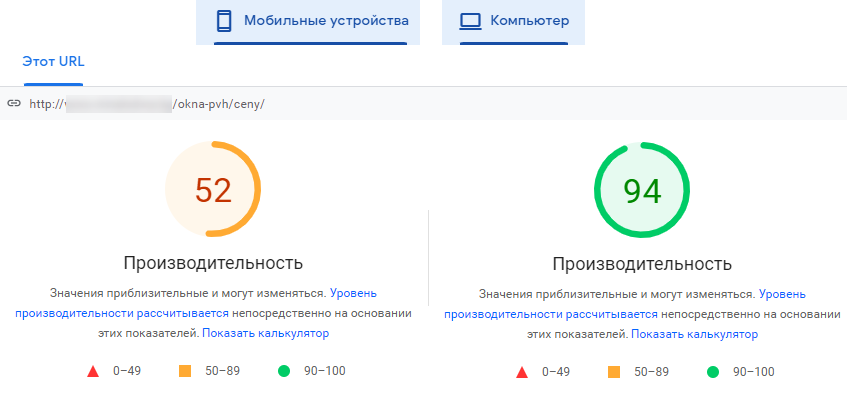Click the 0–49 legend label under score 94
Image resolution: width=847 pixels, height=398 pixels.
pos(556,372)
